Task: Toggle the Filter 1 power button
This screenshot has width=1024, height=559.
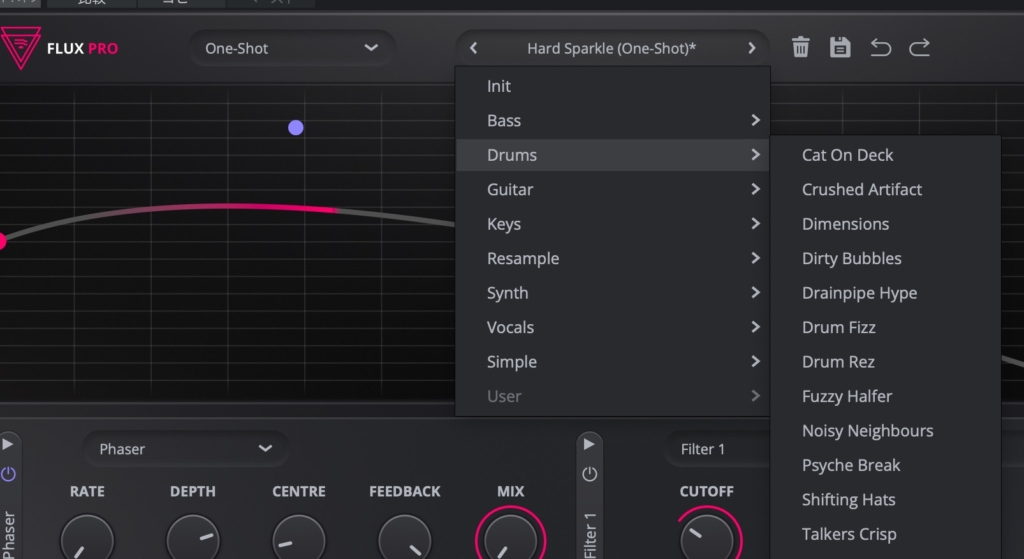Action: click(589, 474)
